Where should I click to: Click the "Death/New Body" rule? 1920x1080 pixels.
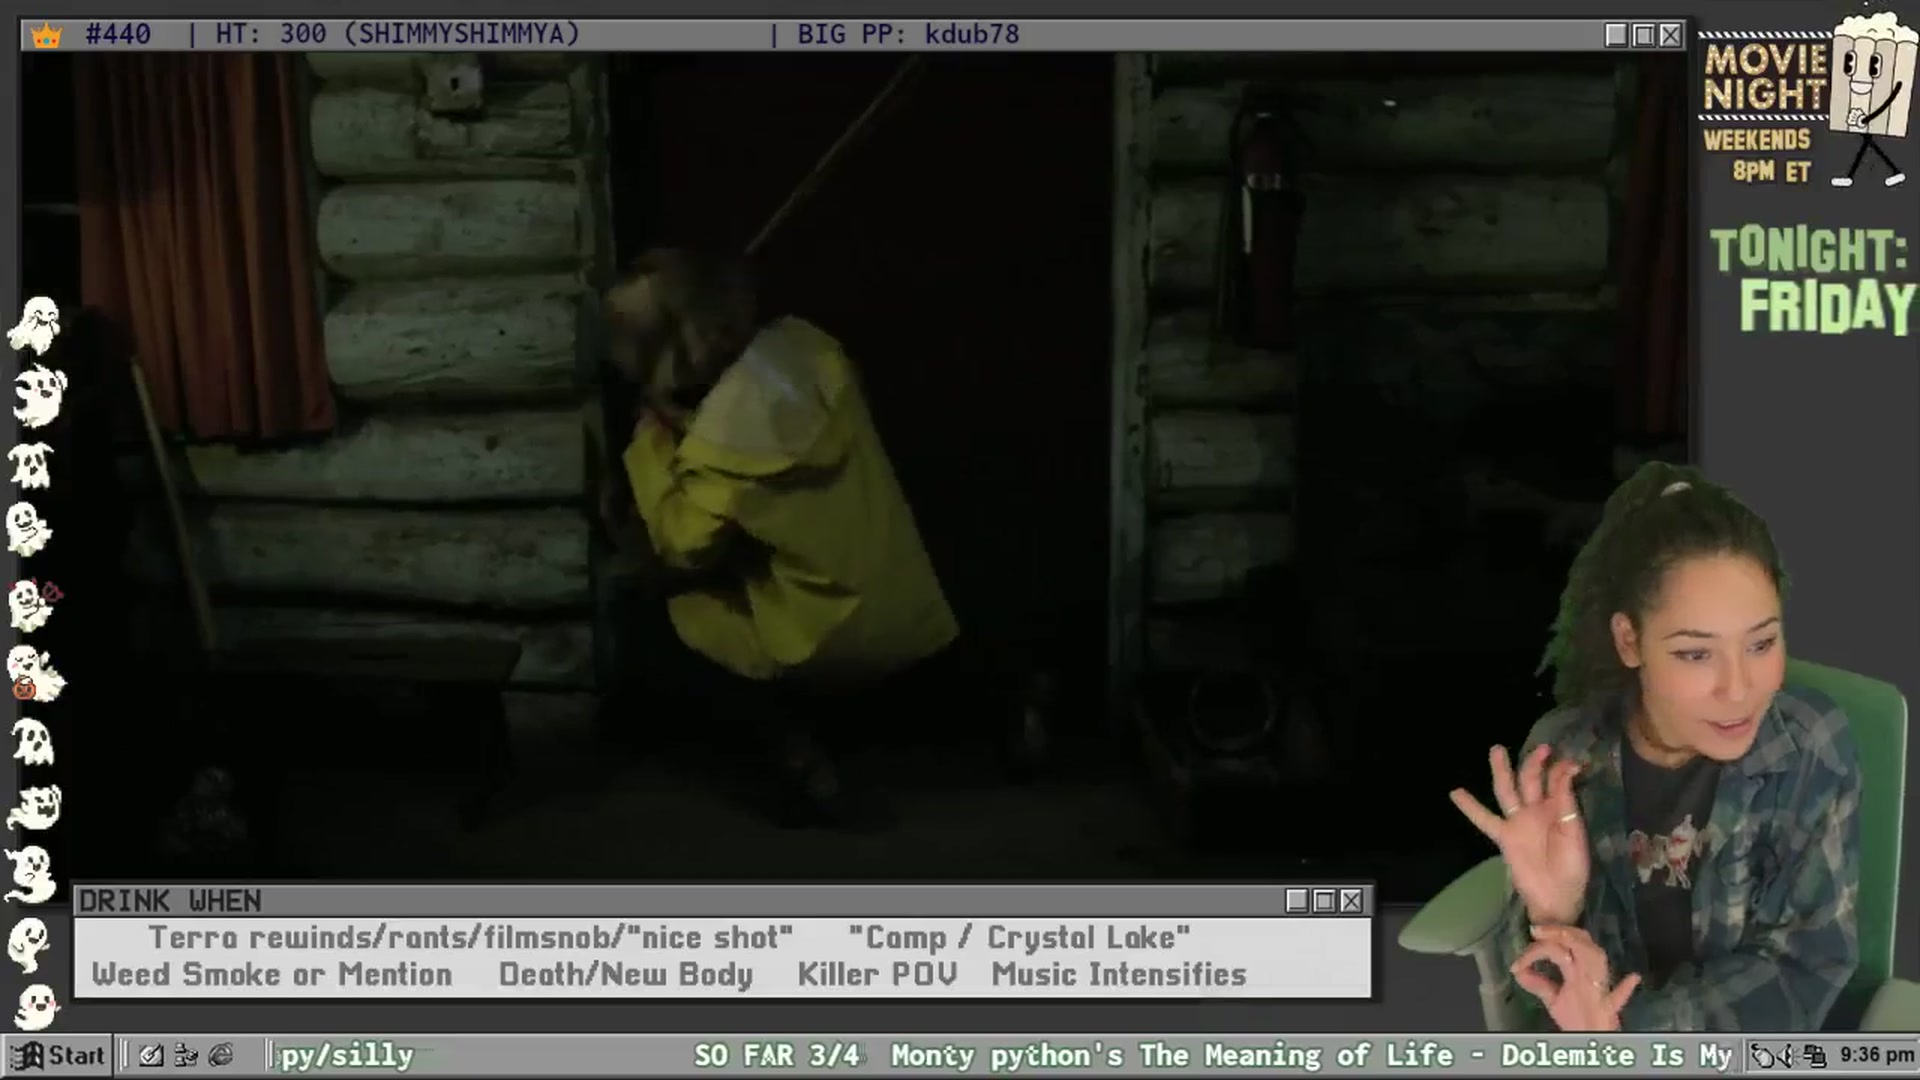point(626,975)
